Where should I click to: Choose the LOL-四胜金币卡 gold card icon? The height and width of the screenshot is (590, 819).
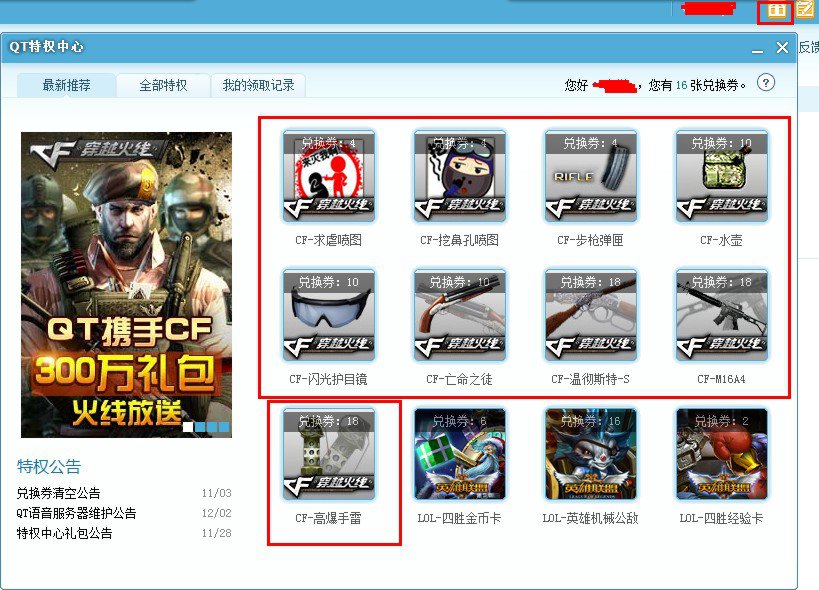tap(460, 454)
